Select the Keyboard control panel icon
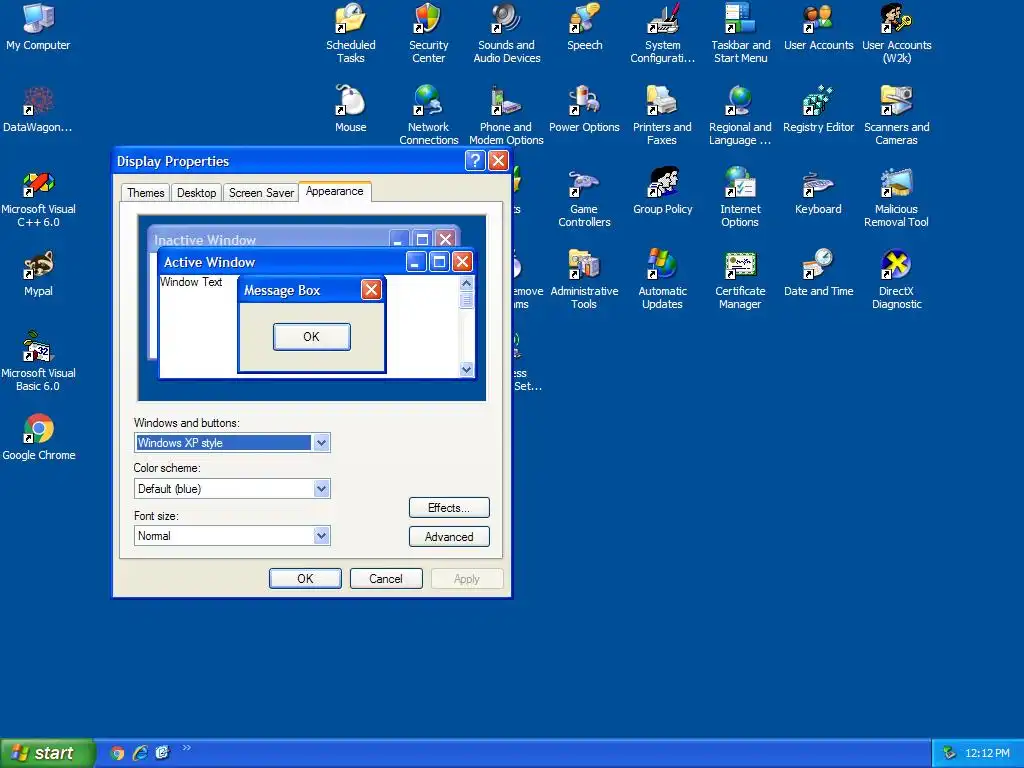Viewport: 1024px width, 768px height. (818, 191)
